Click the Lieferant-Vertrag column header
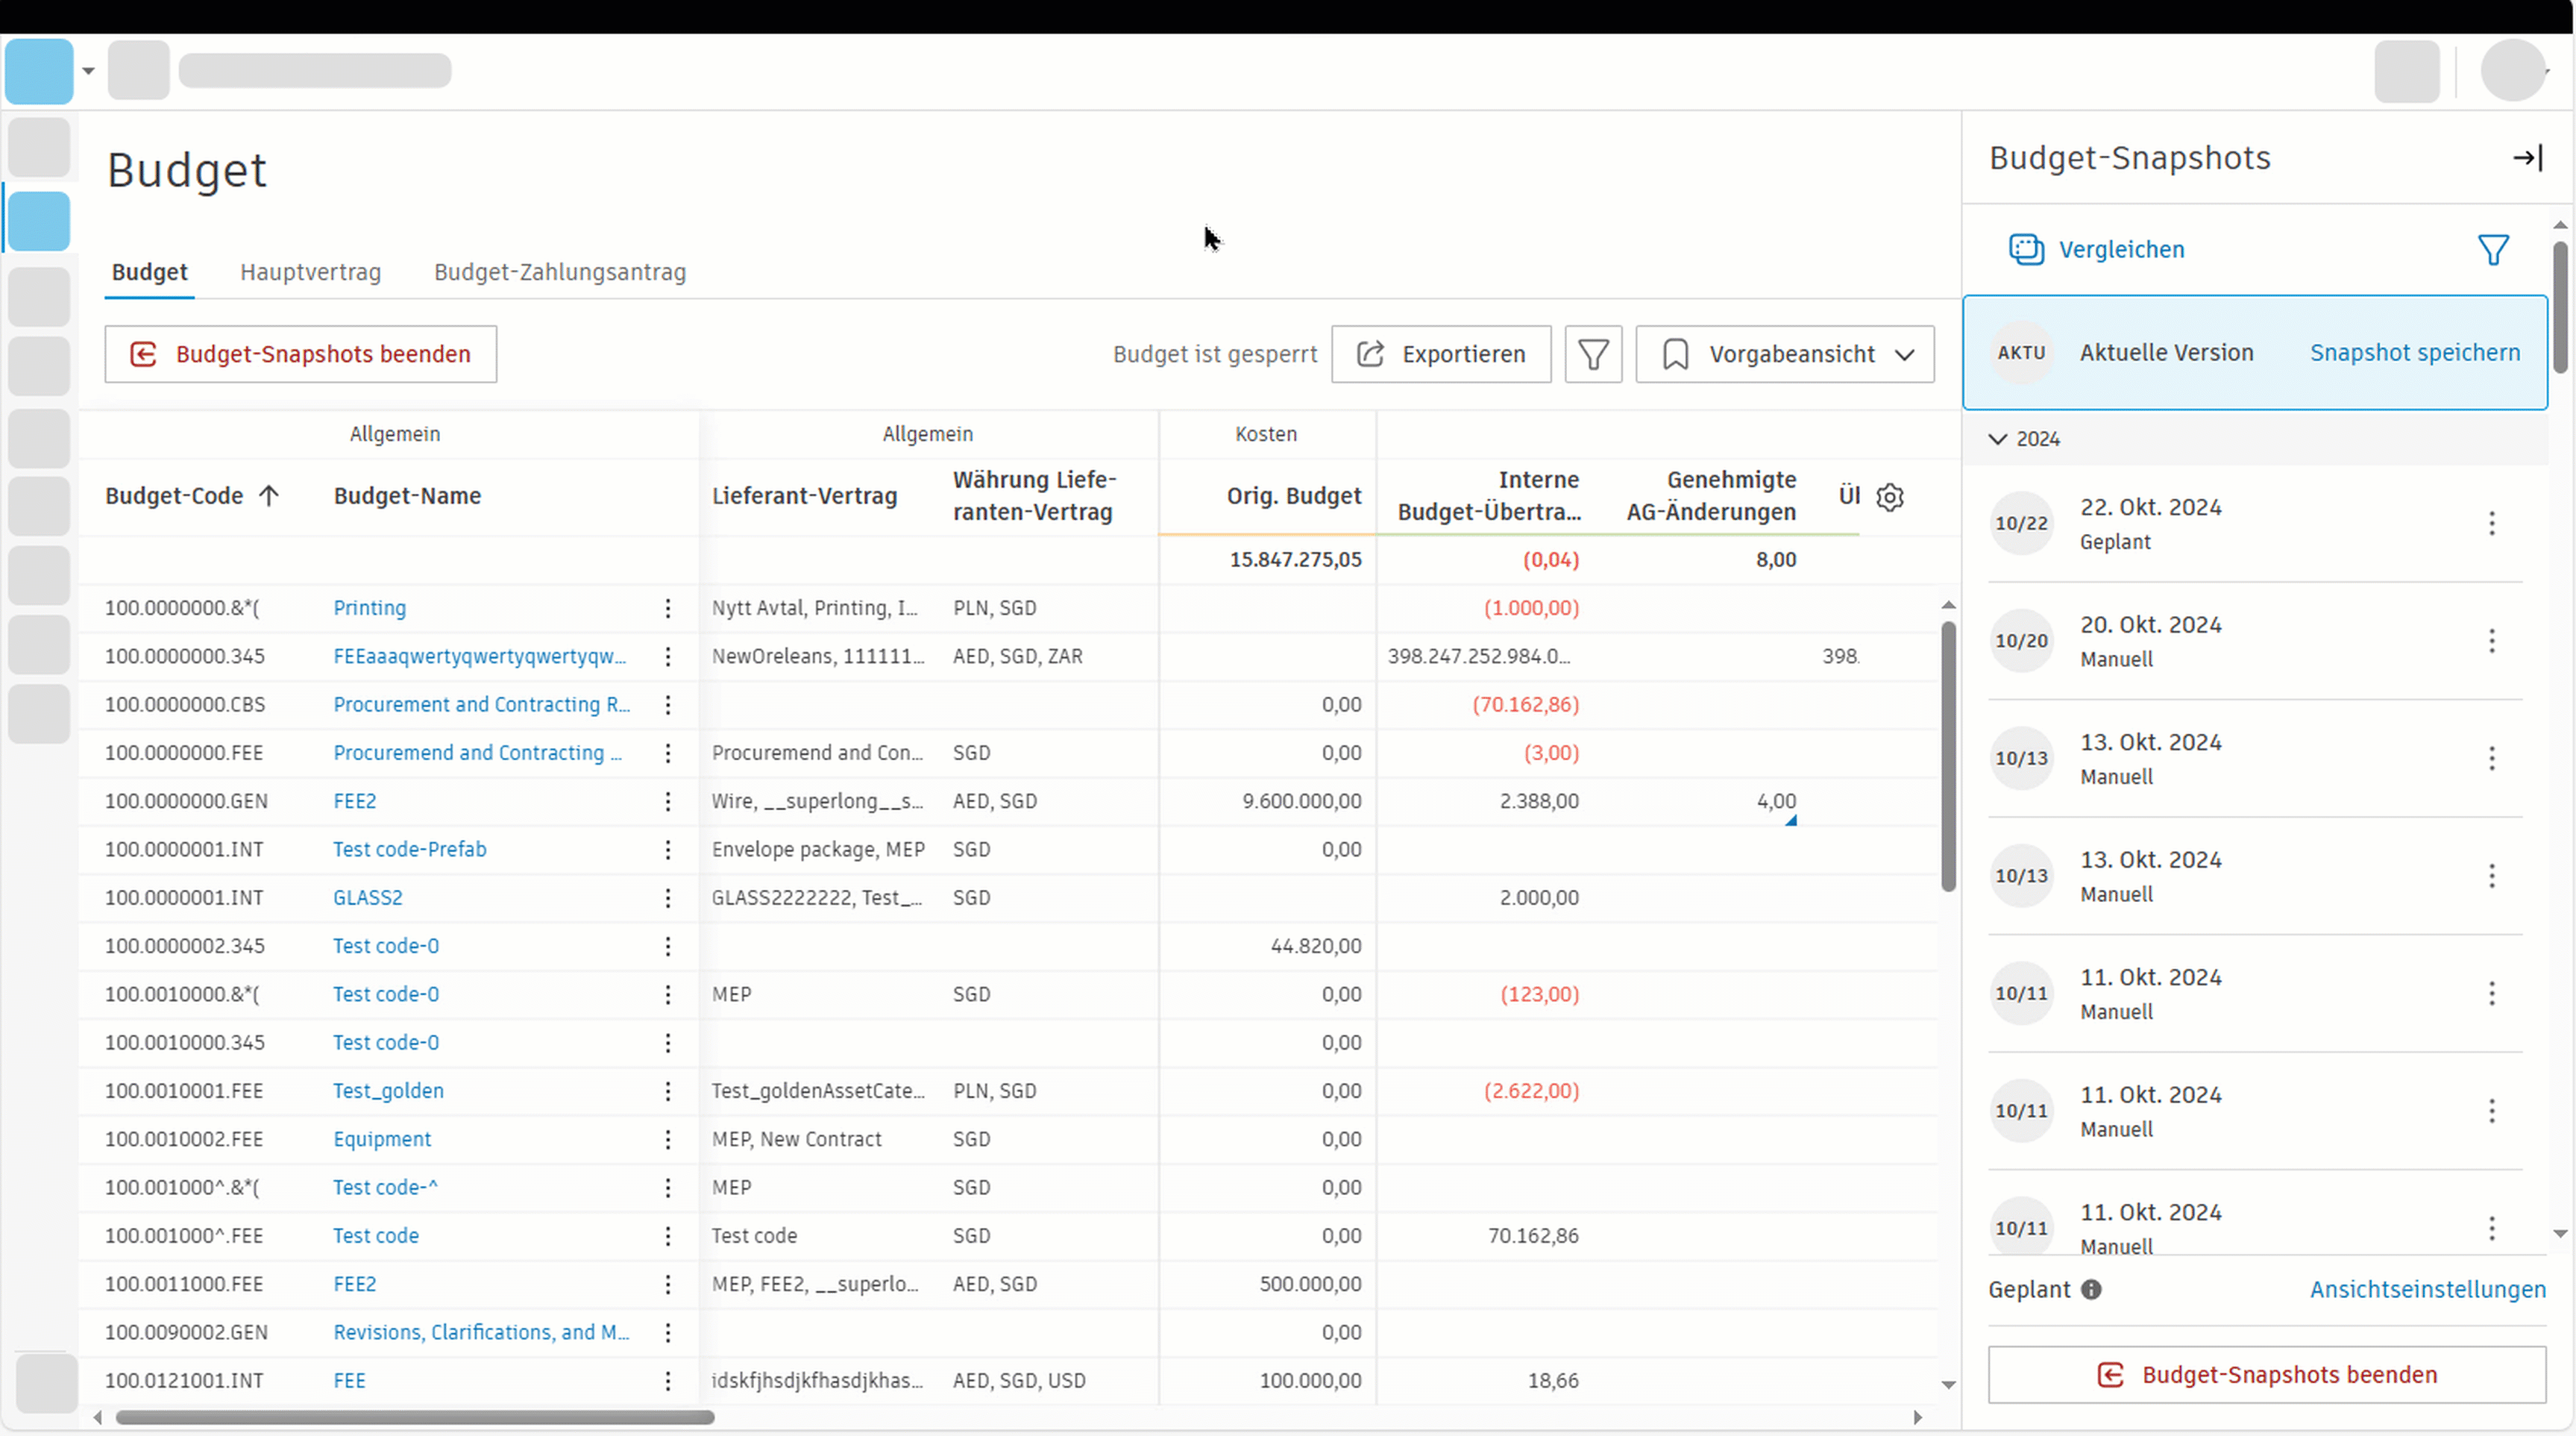 804,496
